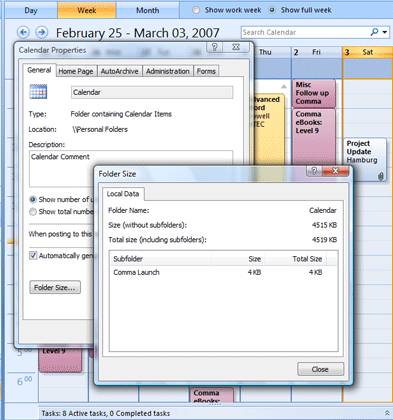Click the Folder Size... button

pyautogui.click(x=55, y=287)
